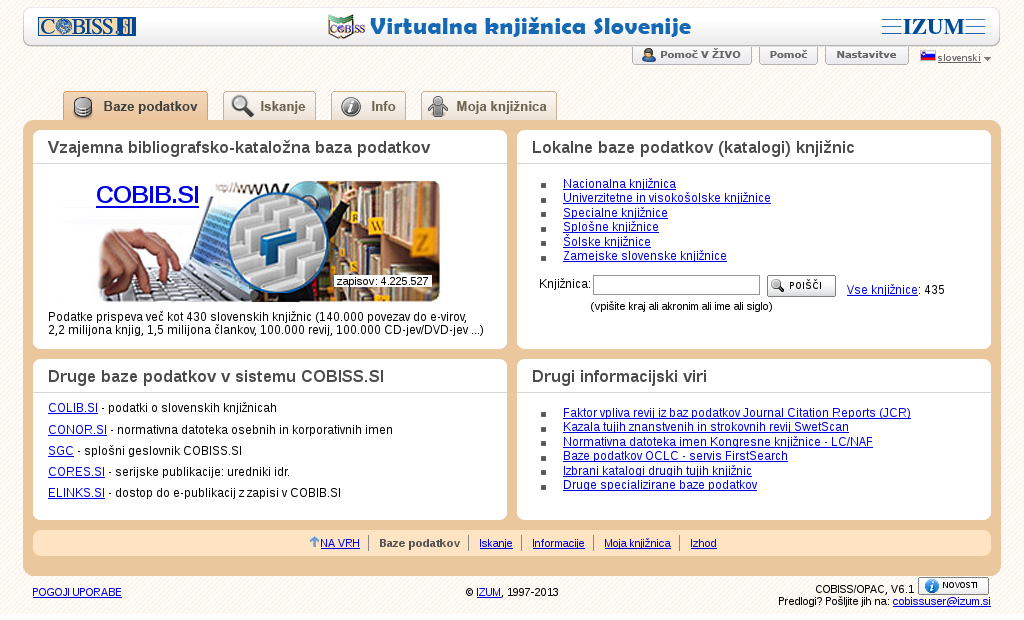Open the COBIB.SI database link
Image resolution: width=1024 pixels, height=620 pixels.
pos(147,195)
